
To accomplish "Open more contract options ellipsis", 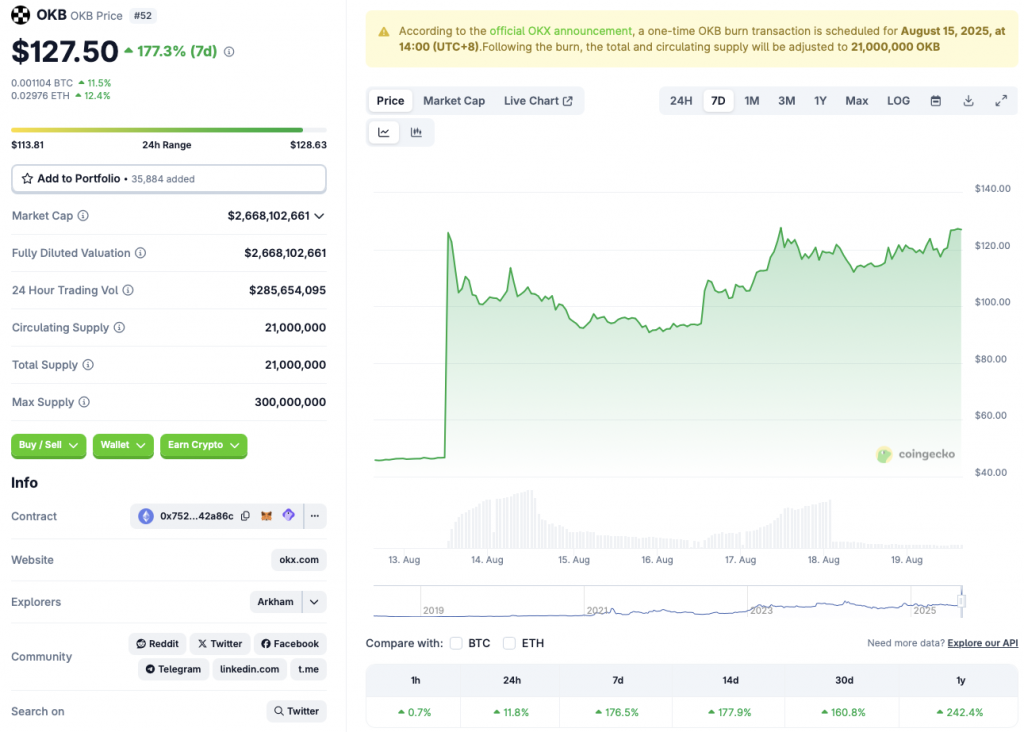I will (x=315, y=516).
